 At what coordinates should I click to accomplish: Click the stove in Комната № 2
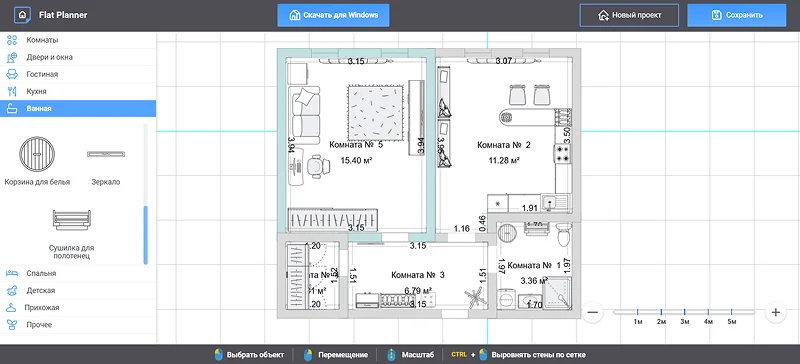[563, 154]
